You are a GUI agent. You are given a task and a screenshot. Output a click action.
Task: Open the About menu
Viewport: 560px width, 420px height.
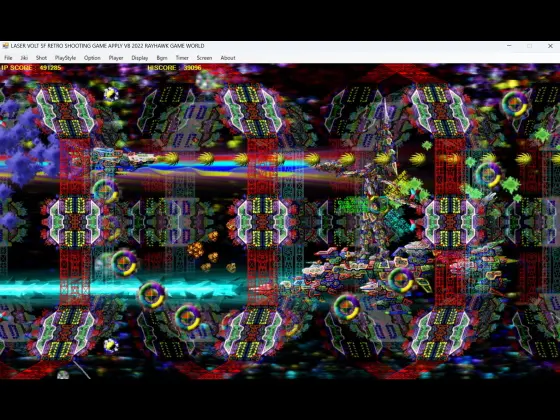pyautogui.click(x=228, y=58)
